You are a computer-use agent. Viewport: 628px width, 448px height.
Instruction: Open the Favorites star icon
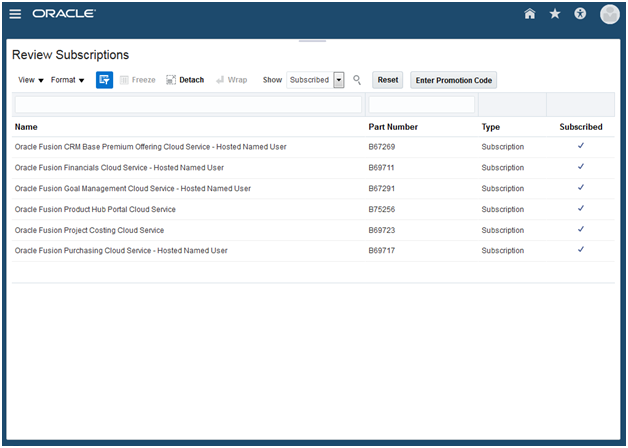(555, 14)
